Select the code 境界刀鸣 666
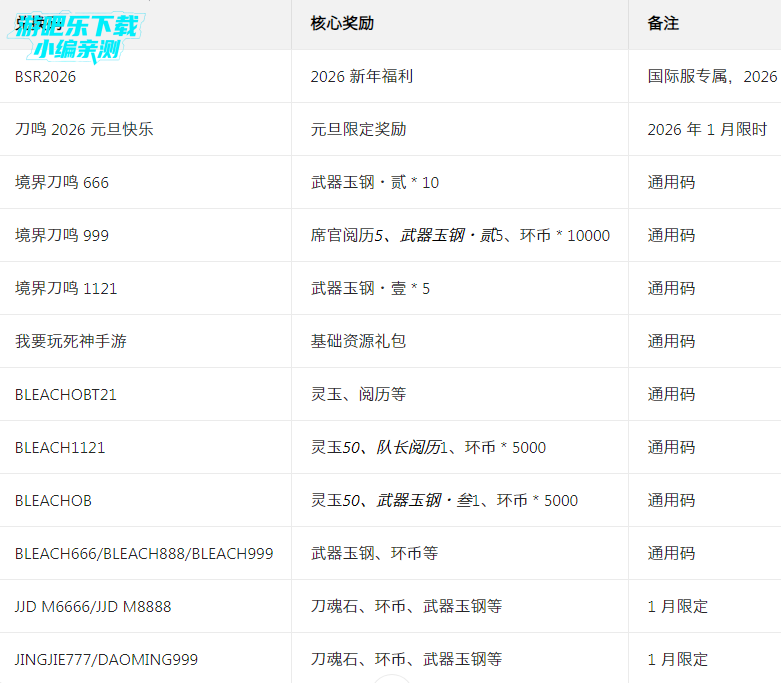Image resolution: width=781 pixels, height=683 pixels. coord(62,182)
